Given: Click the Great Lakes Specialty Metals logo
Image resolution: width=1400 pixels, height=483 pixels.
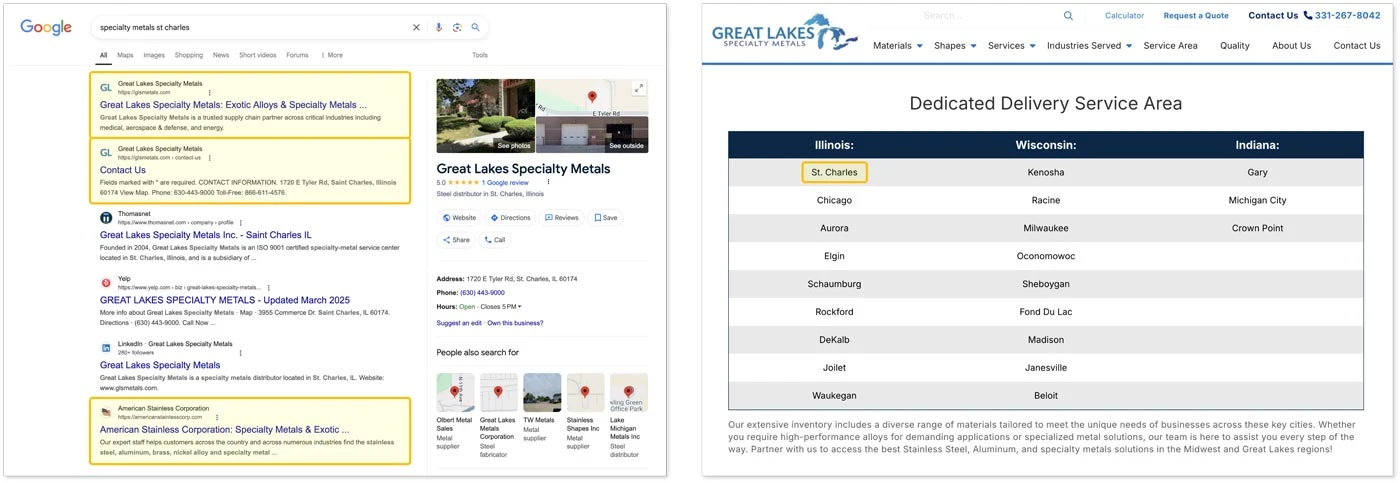Looking at the screenshot, I should 785,33.
